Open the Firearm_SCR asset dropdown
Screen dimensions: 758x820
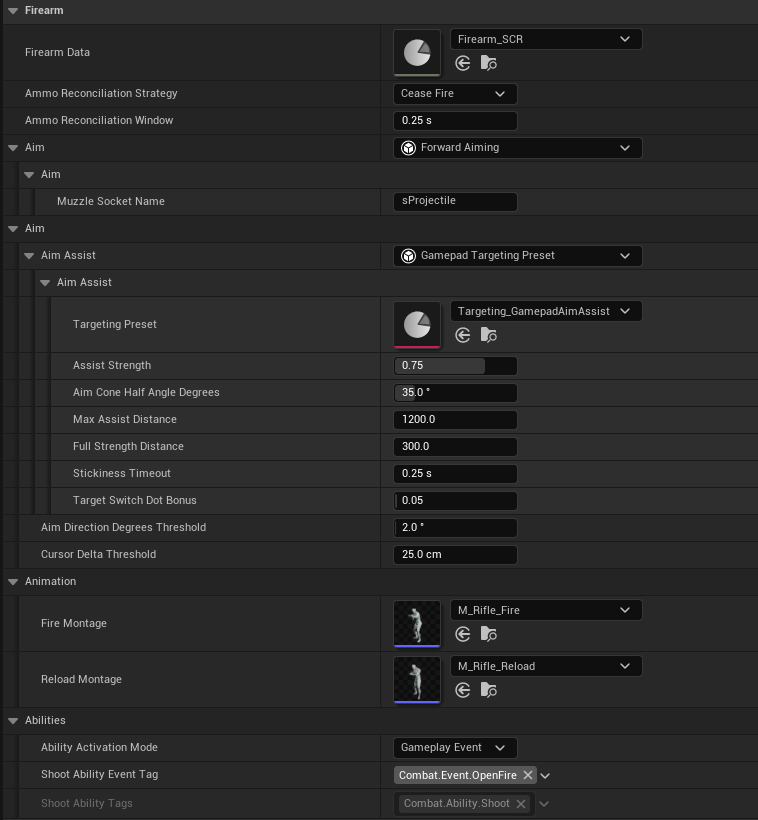tap(546, 39)
